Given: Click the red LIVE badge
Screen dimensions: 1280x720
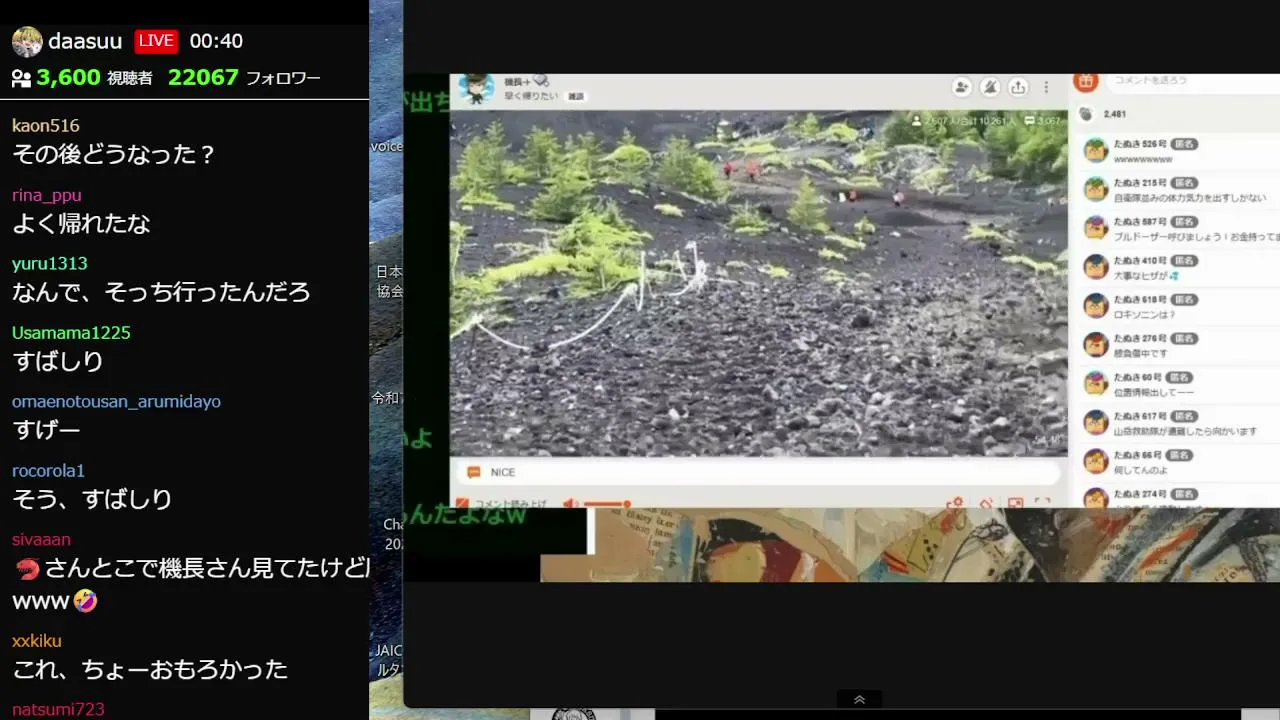Looking at the screenshot, I should coord(156,41).
